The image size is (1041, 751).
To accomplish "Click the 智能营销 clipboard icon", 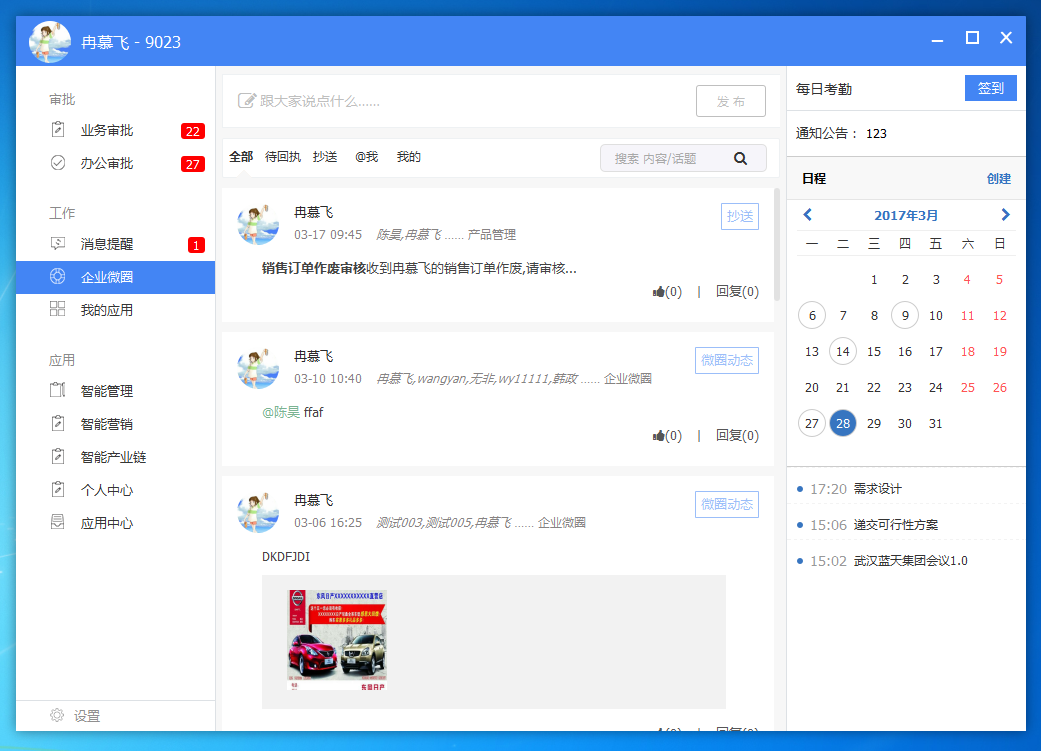I will [x=58, y=423].
